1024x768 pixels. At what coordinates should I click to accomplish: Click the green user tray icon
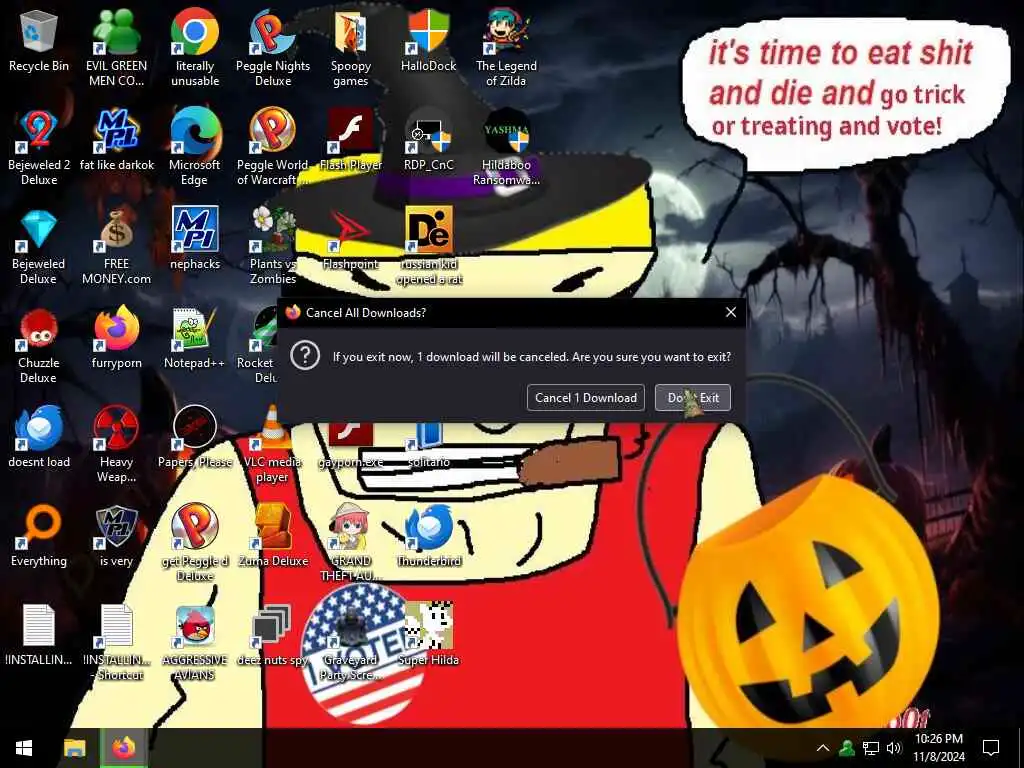pyautogui.click(x=847, y=748)
